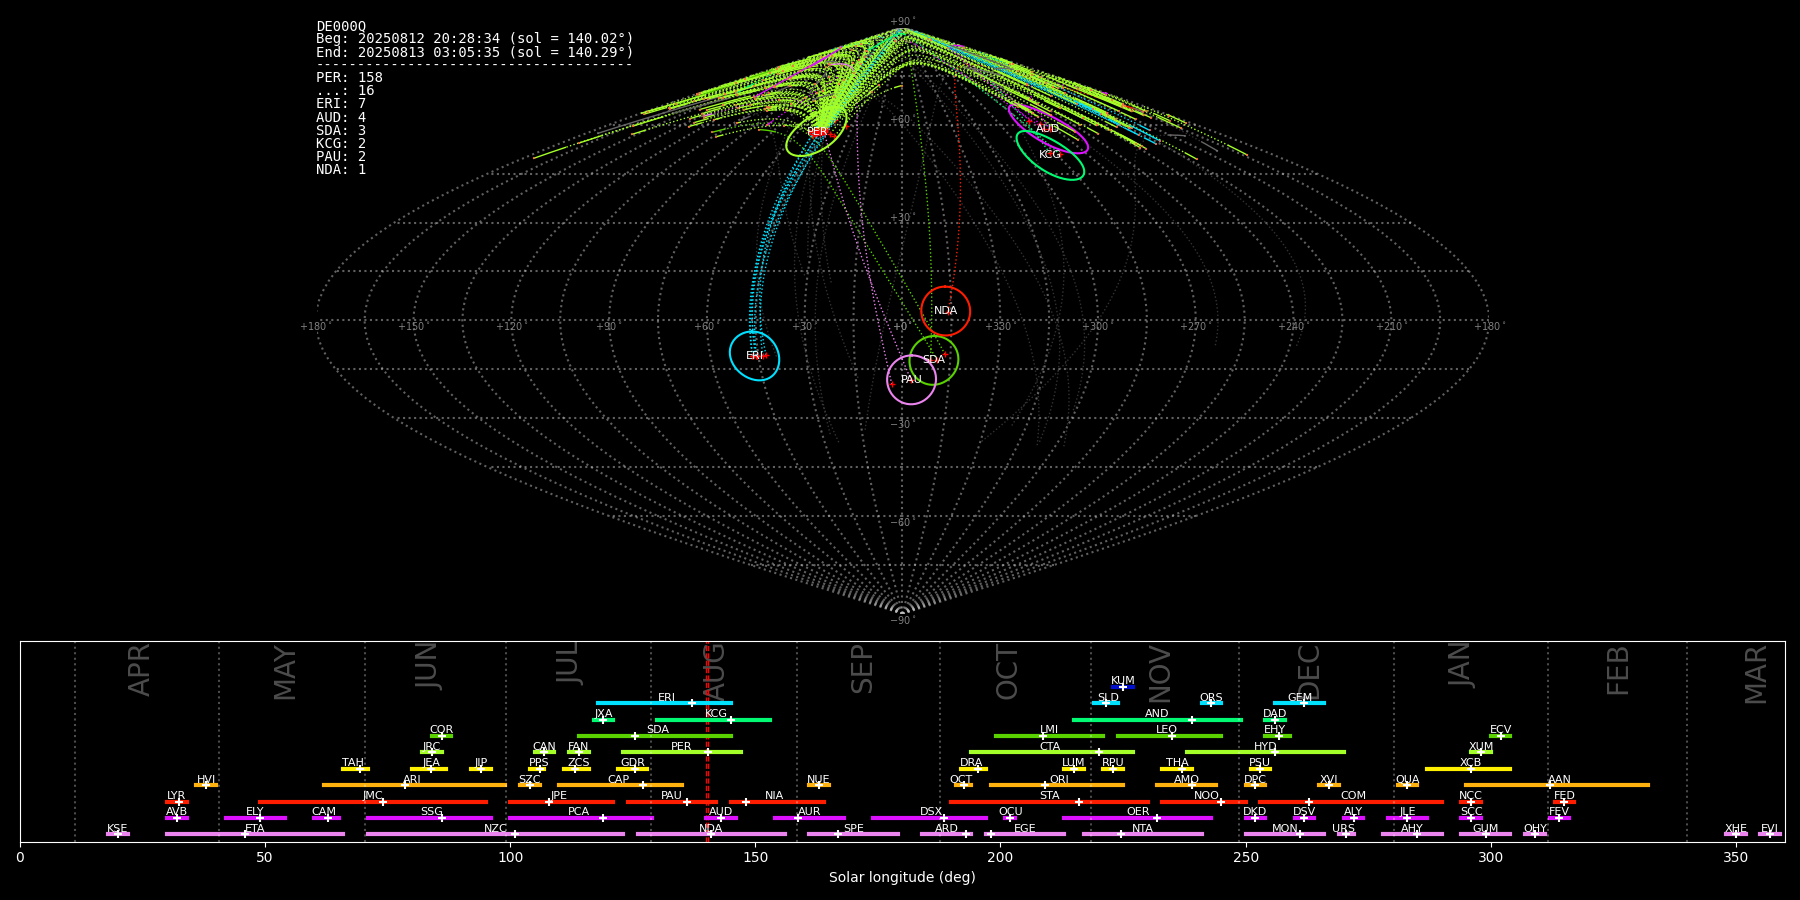Click the HYD shower bar

click(1265, 752)
